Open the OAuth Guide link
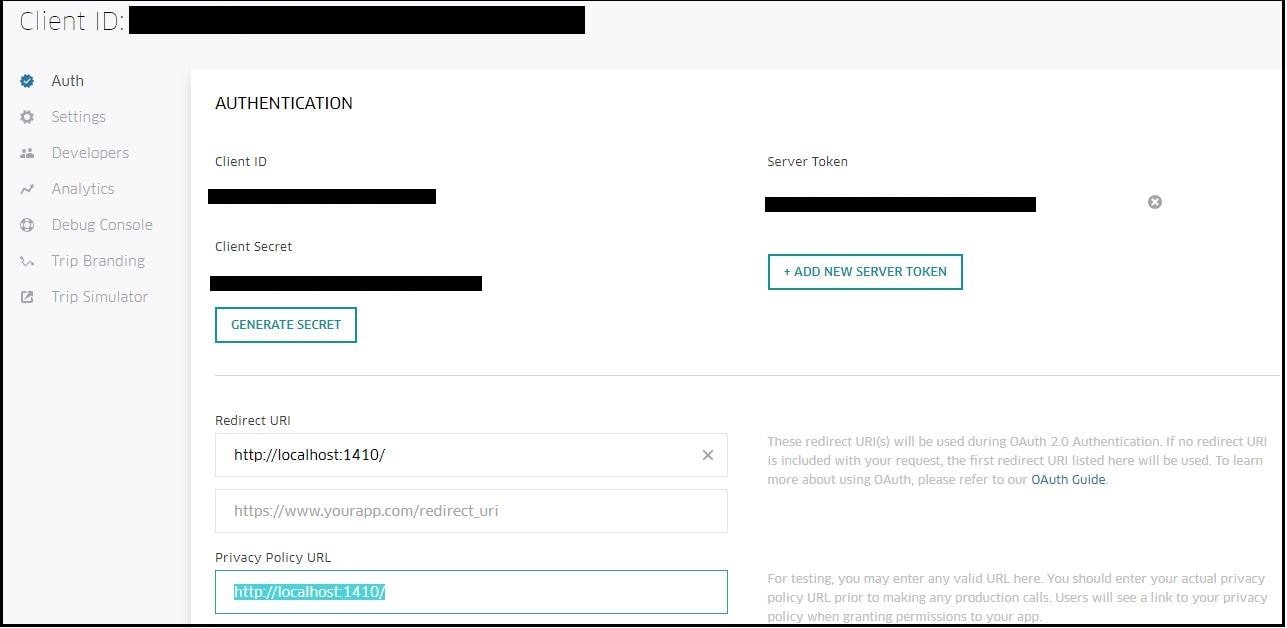This screenshot has height=628, width=1287. (x=1068, y=480)
